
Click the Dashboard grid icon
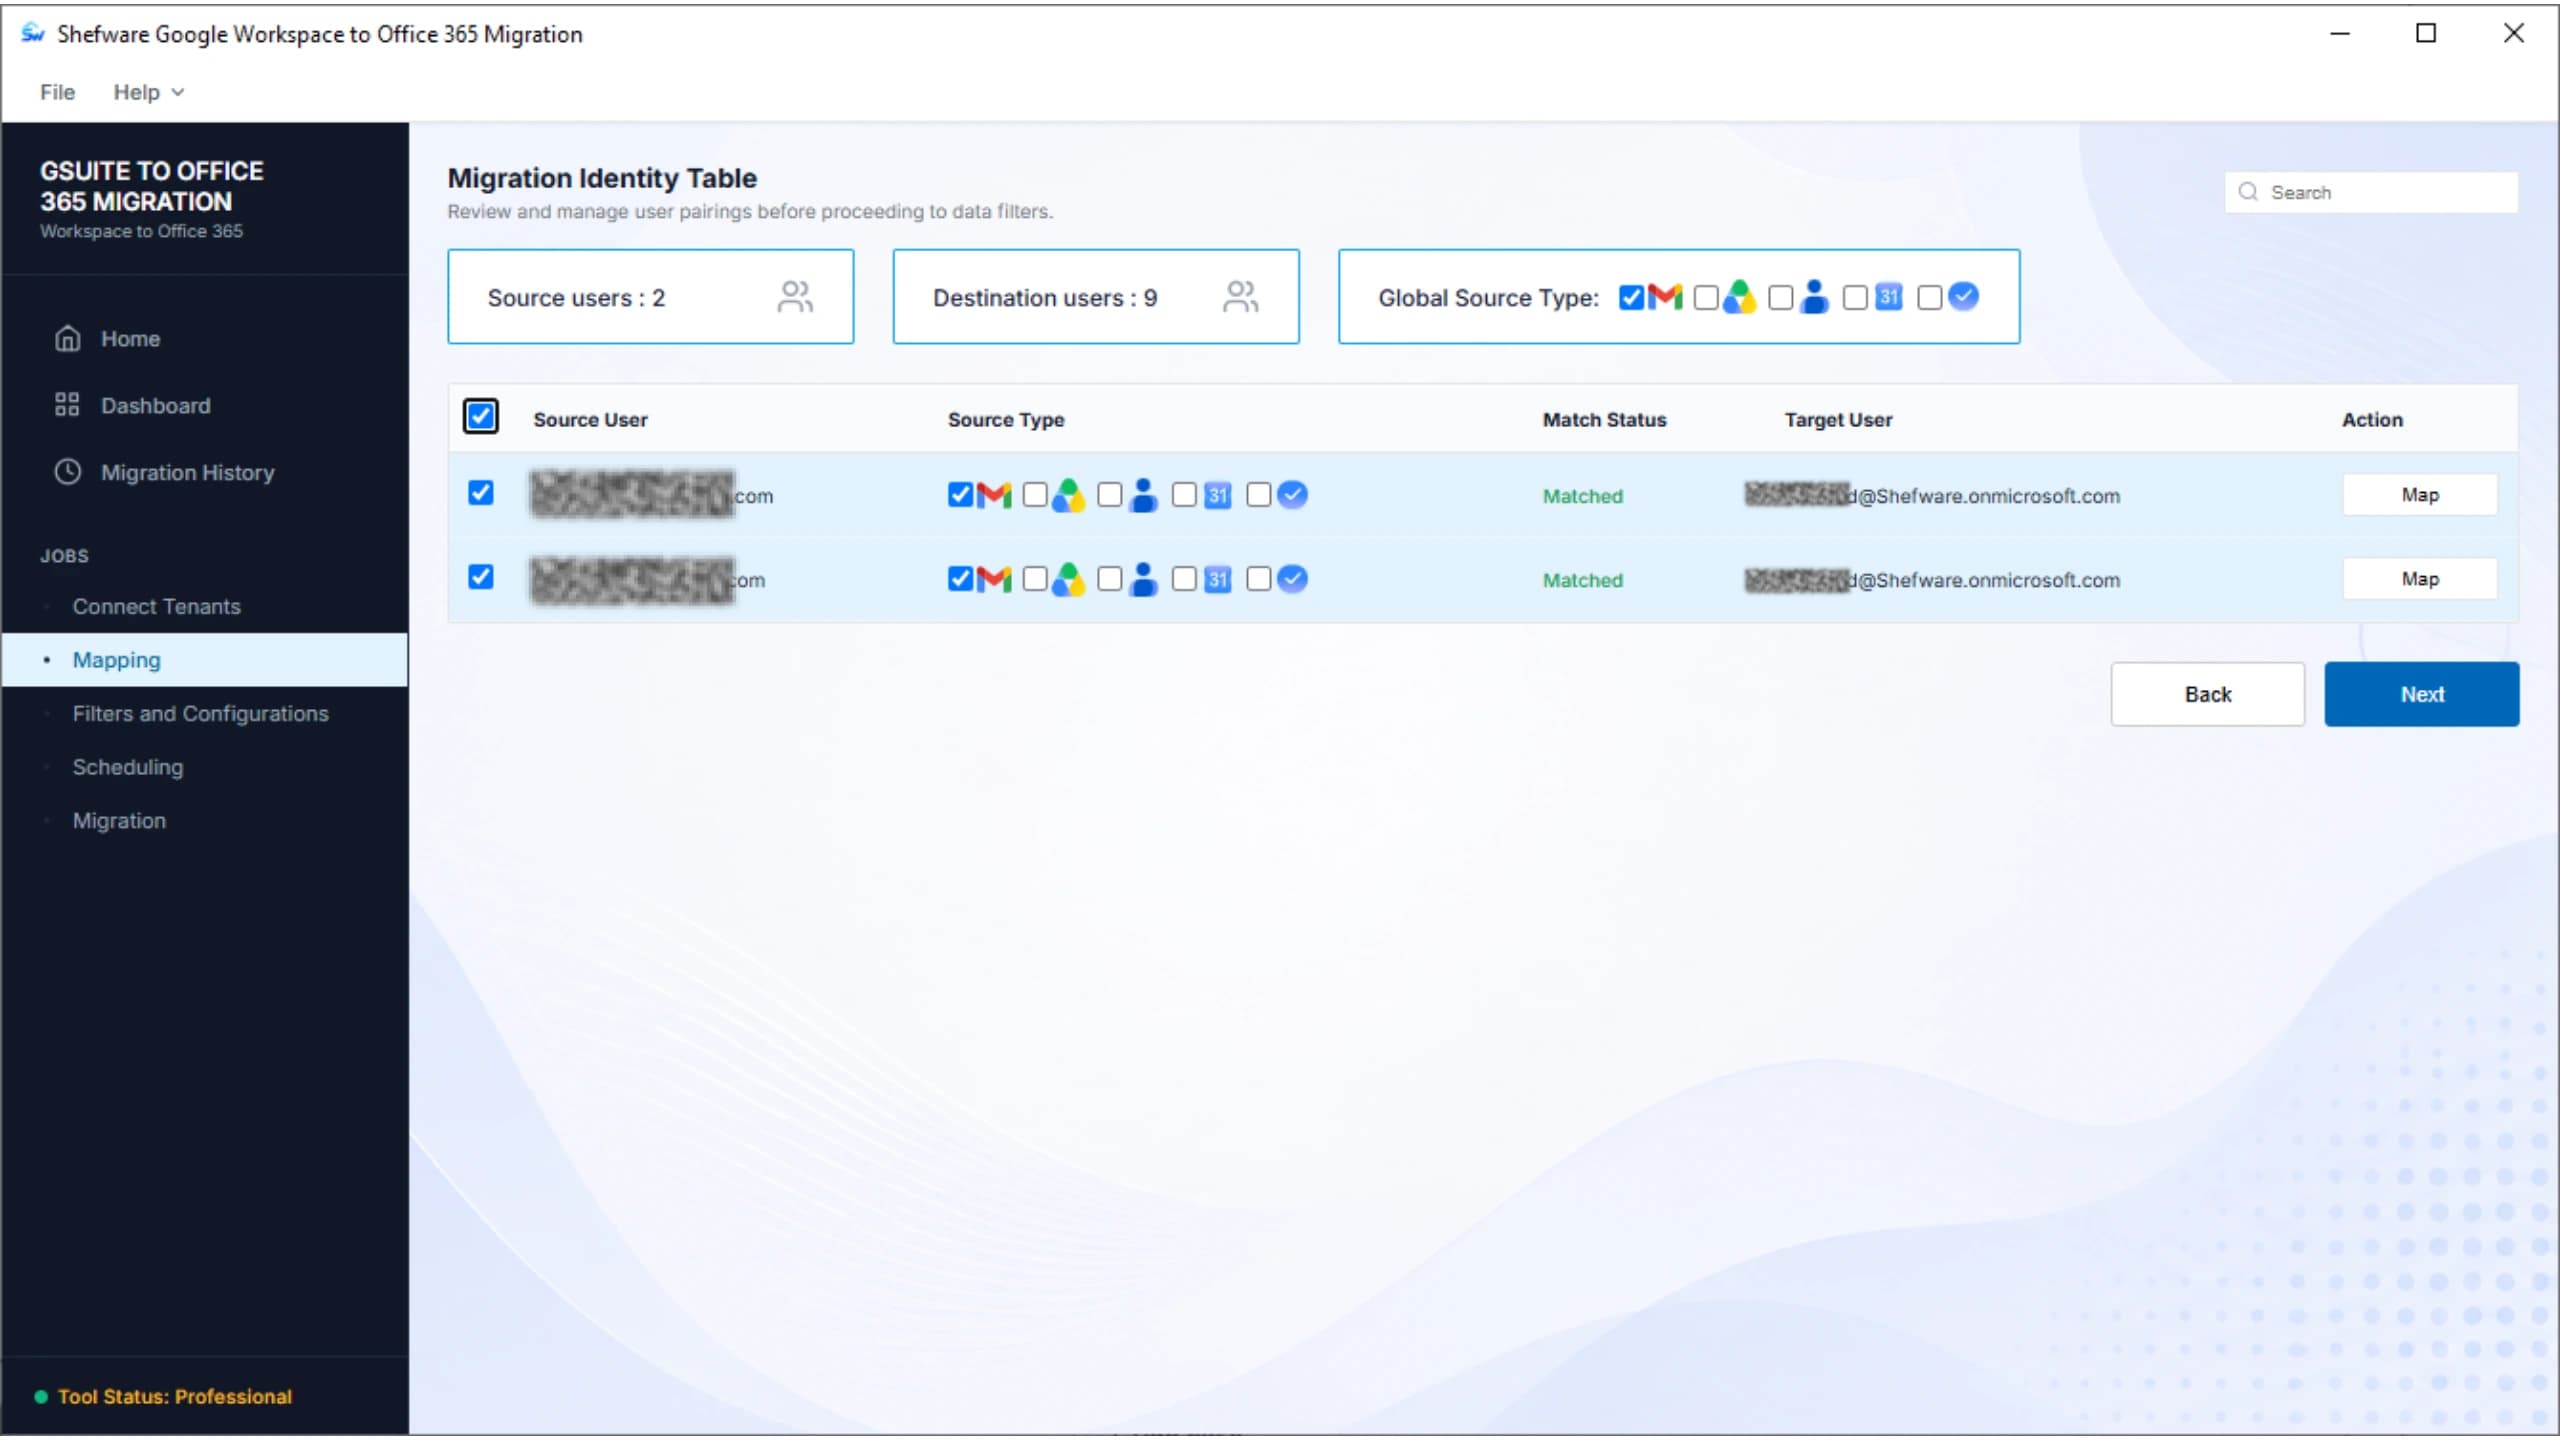point(67,405)
